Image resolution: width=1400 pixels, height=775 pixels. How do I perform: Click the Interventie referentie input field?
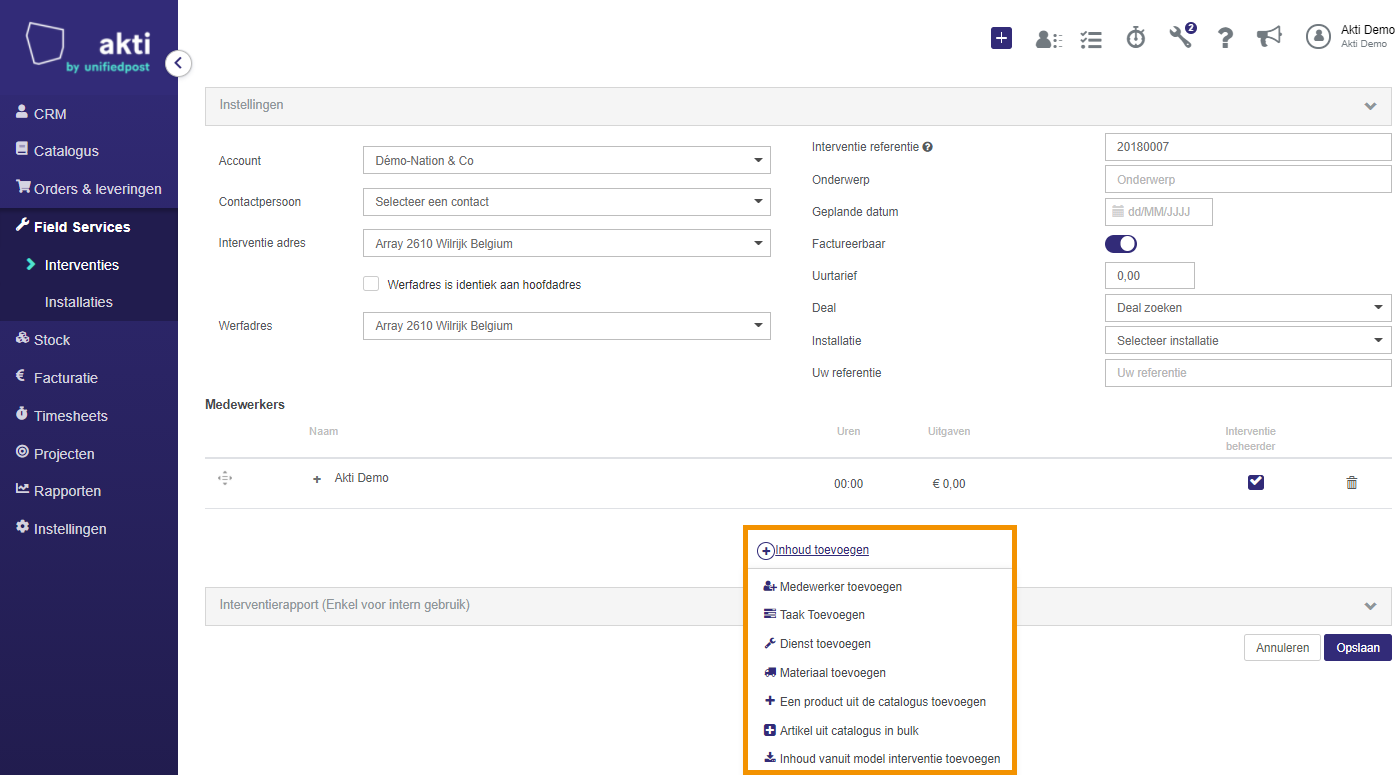(1248, 147)
